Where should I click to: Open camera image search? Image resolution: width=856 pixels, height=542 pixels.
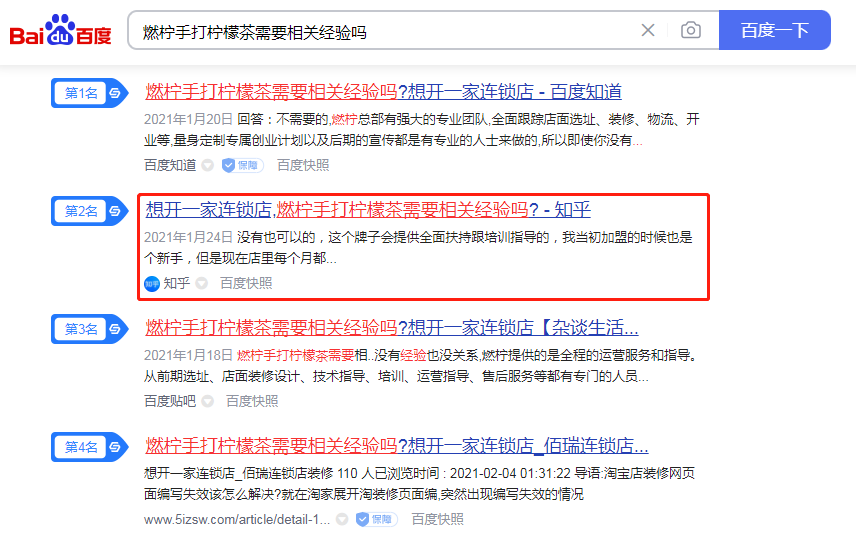click(691, 30)
